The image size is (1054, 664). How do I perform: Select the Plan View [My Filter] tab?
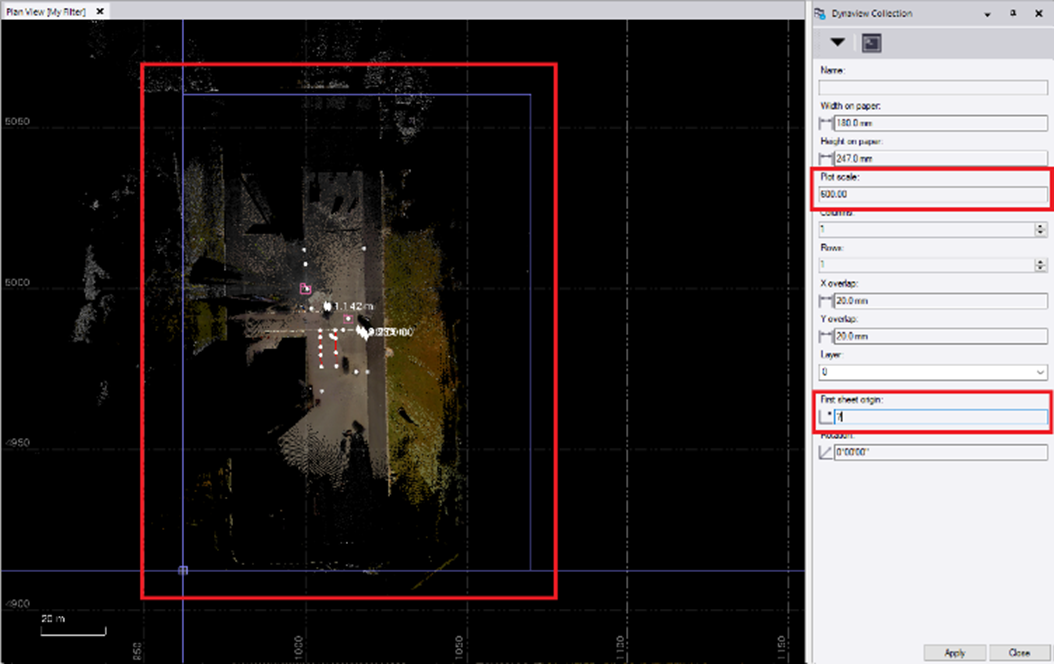pyautogui.click(x=47, y=10)
